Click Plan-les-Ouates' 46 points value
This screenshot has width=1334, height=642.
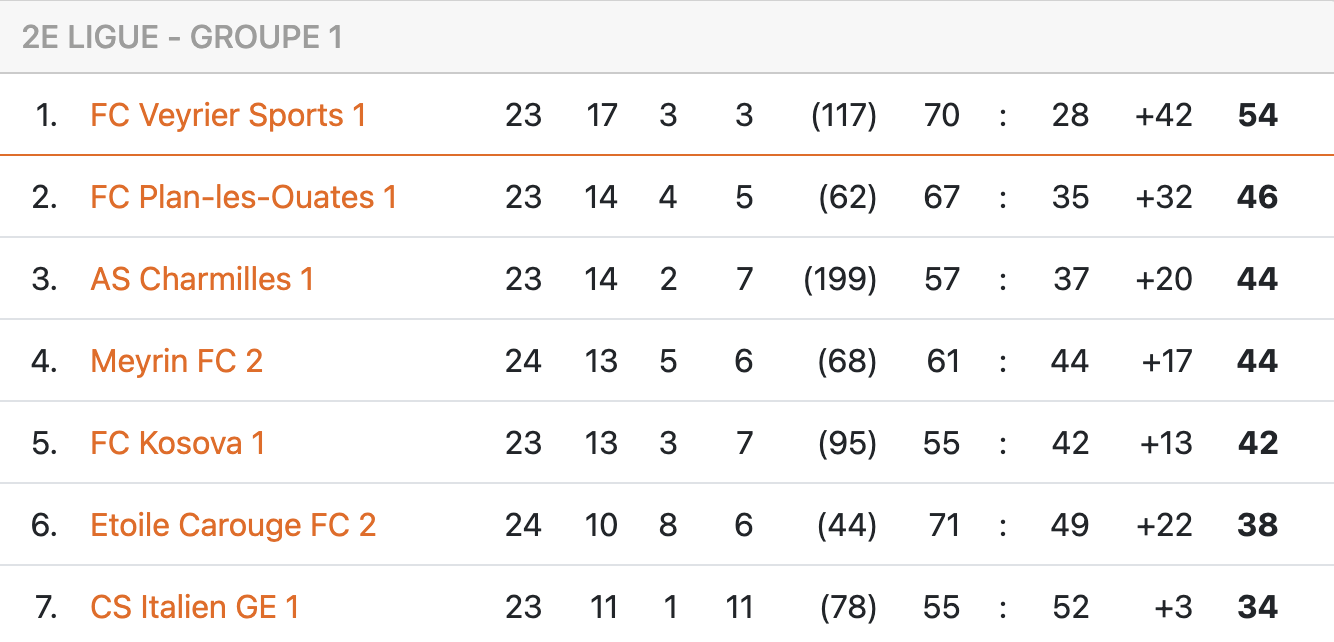coord(1258,197)
